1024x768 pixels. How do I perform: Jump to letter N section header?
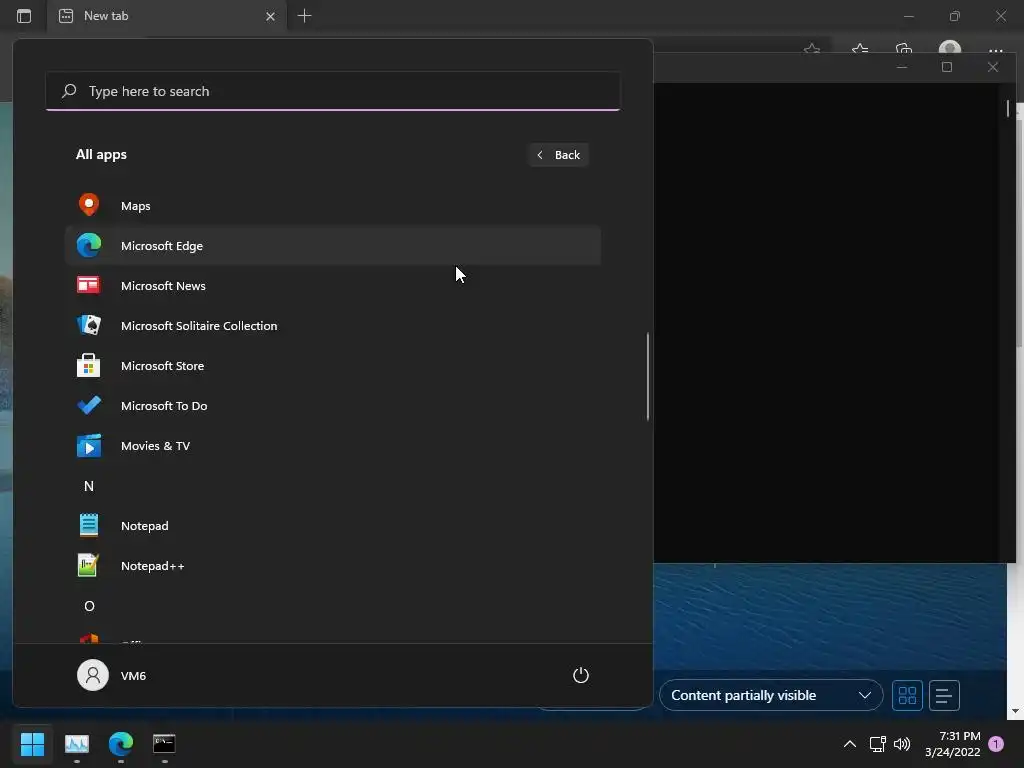[x=89, y=486]
